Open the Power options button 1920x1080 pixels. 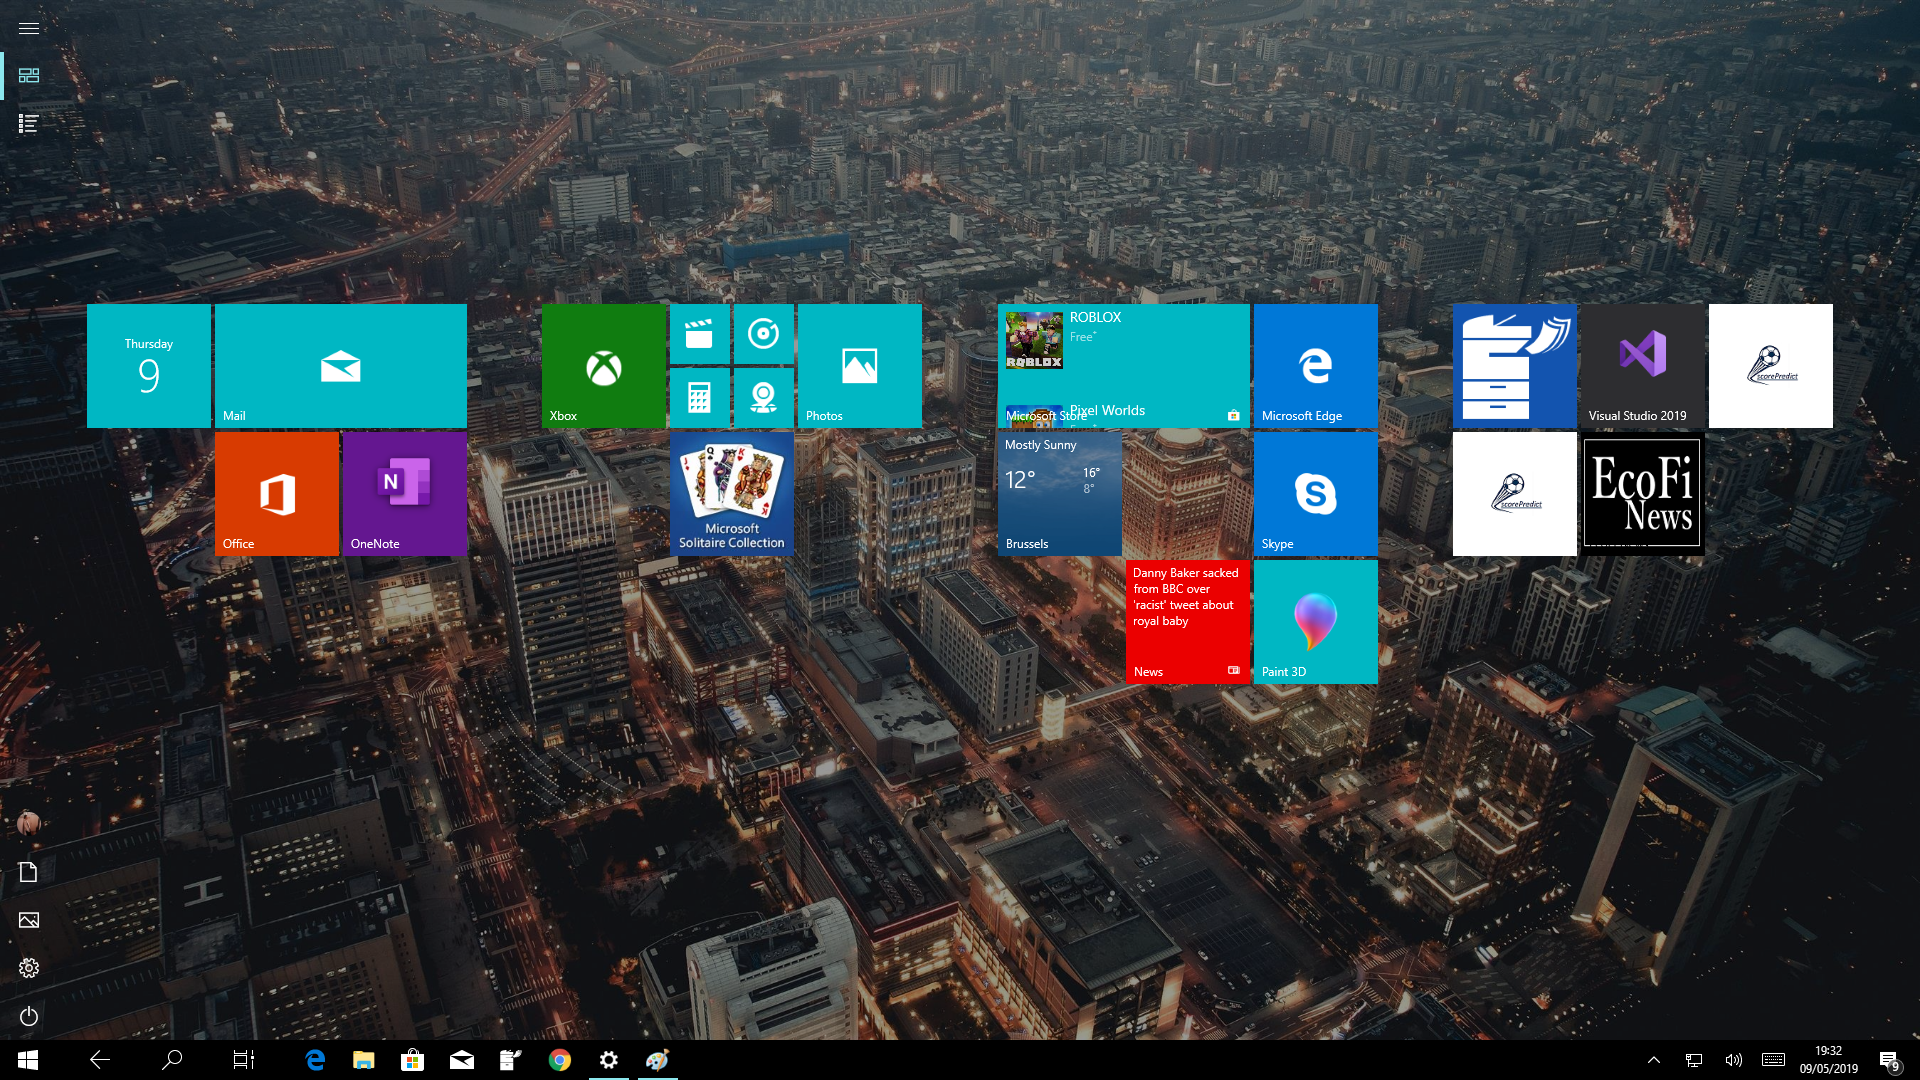[29, 1016]
